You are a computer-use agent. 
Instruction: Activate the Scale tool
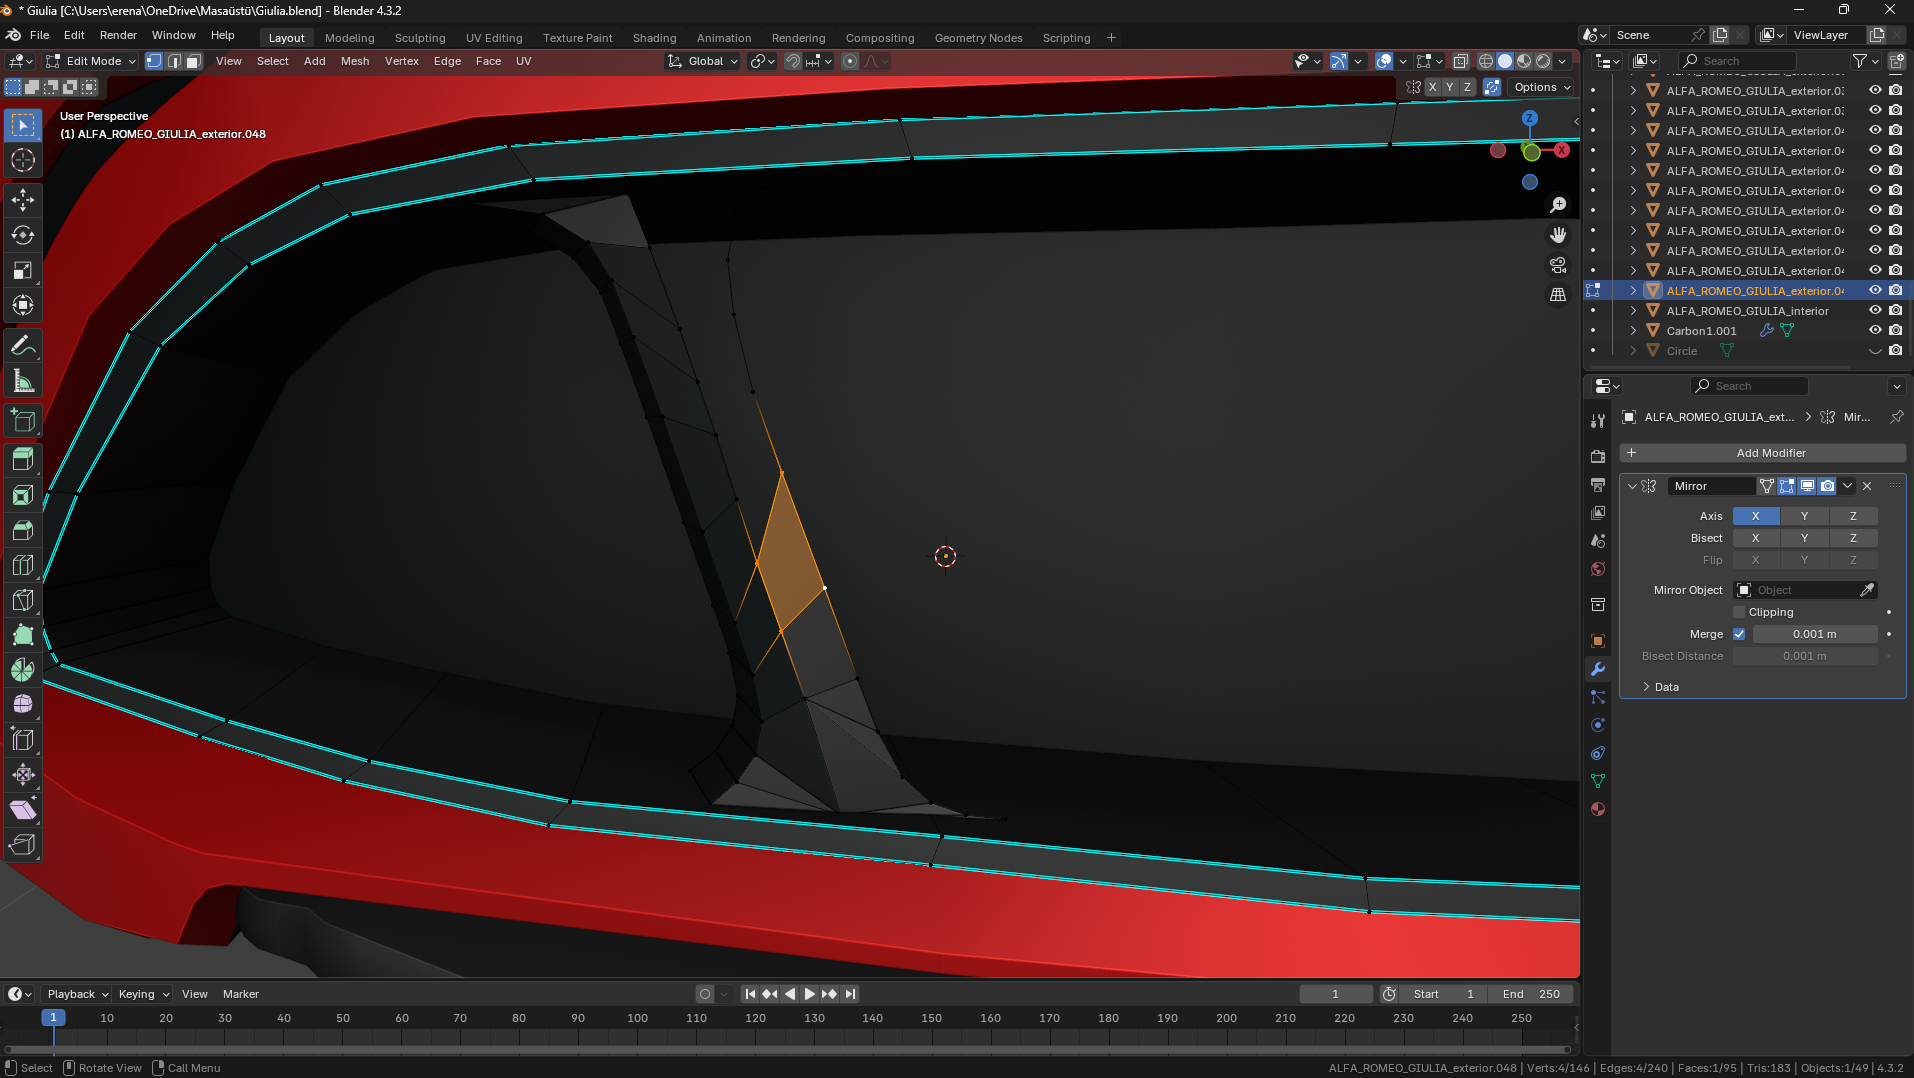[x=23, y=270]
